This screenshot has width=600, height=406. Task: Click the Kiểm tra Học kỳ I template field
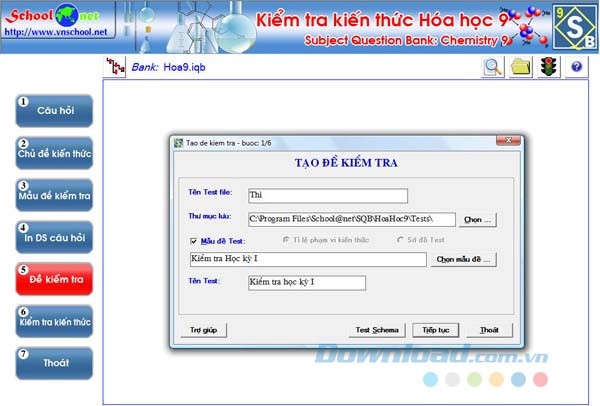(308, 259)
